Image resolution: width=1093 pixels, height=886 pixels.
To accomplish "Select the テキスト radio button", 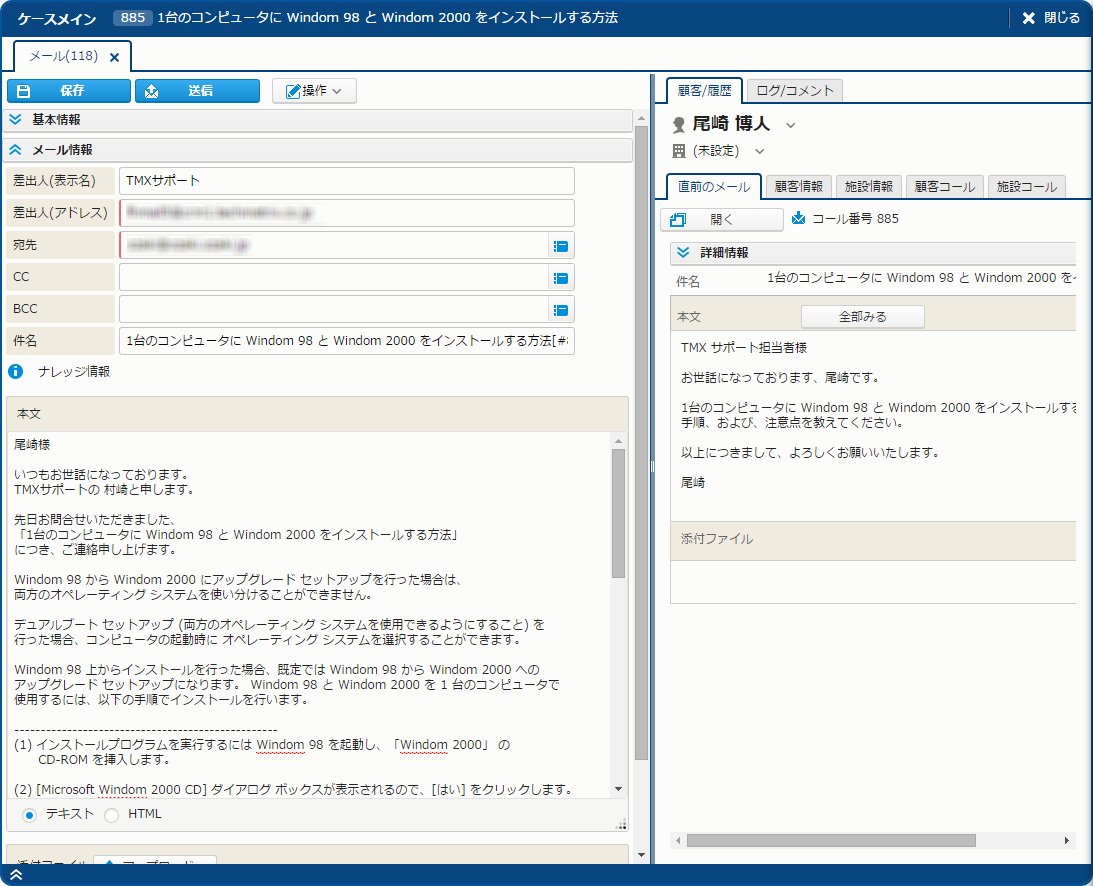I will click(x=29, y=815).
